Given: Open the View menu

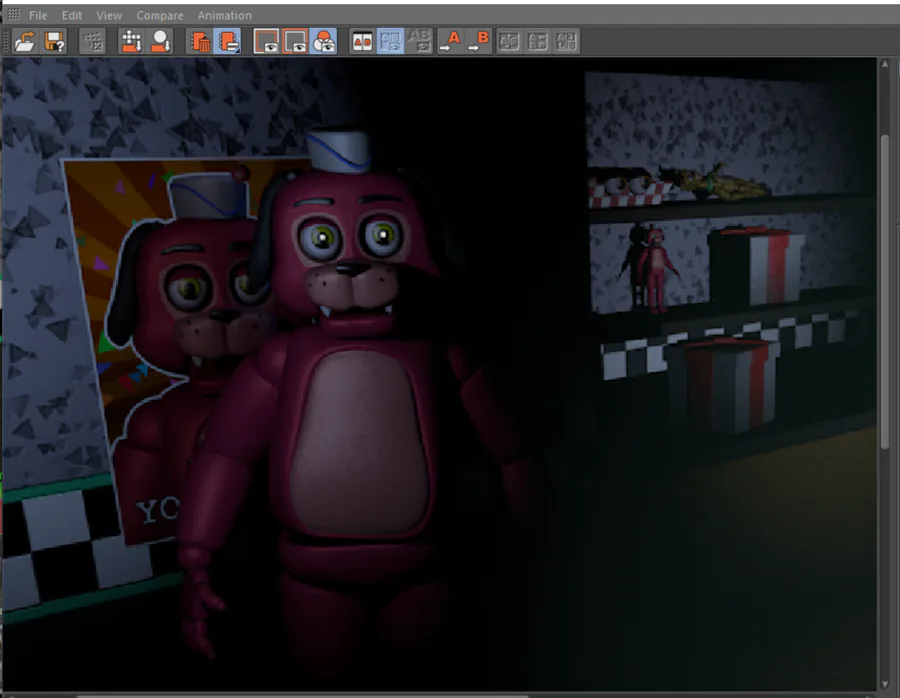Looking at the screenshot, I should (x=109, y=15).
